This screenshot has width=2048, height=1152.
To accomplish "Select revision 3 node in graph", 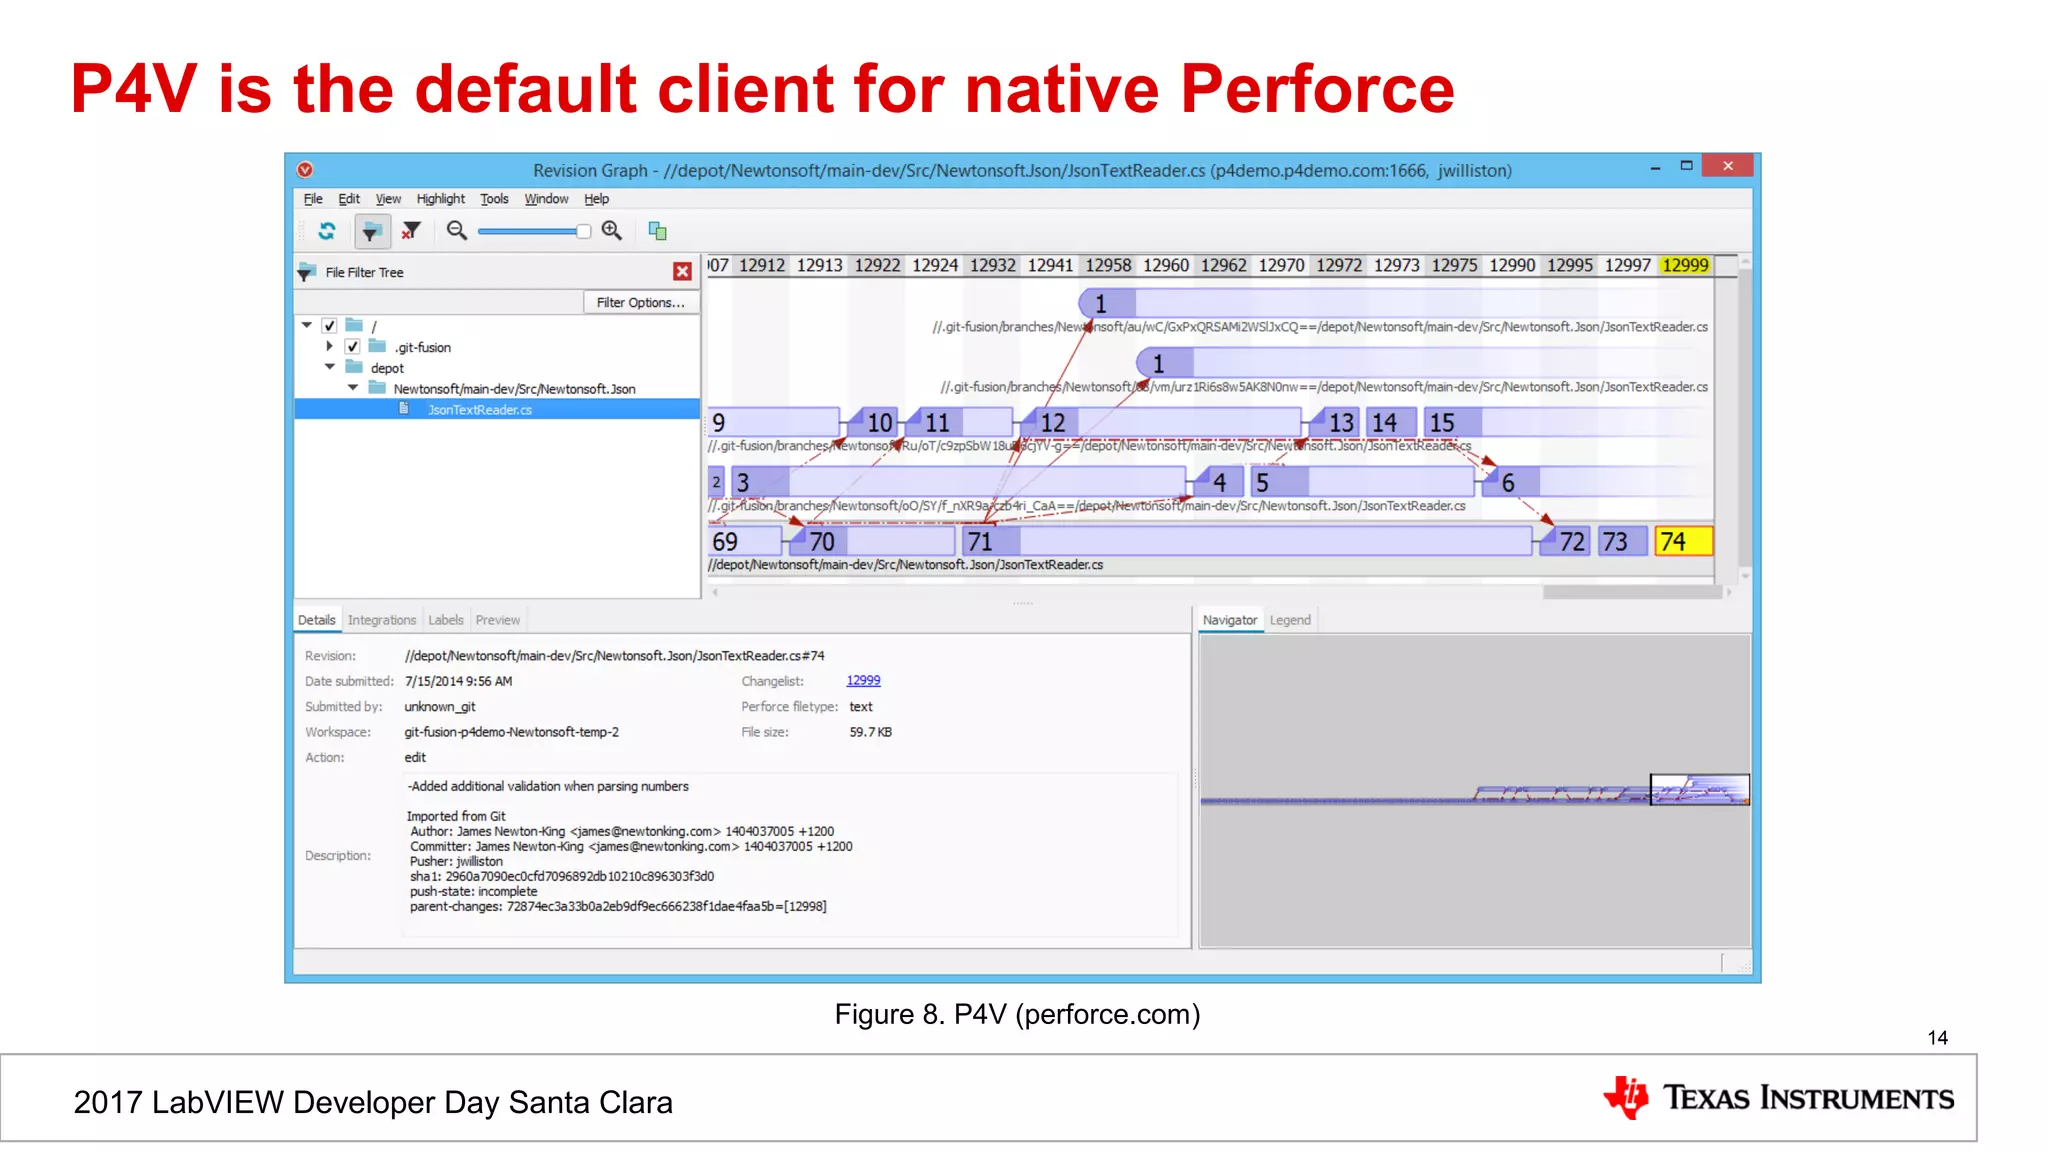I will pos(958,482).
